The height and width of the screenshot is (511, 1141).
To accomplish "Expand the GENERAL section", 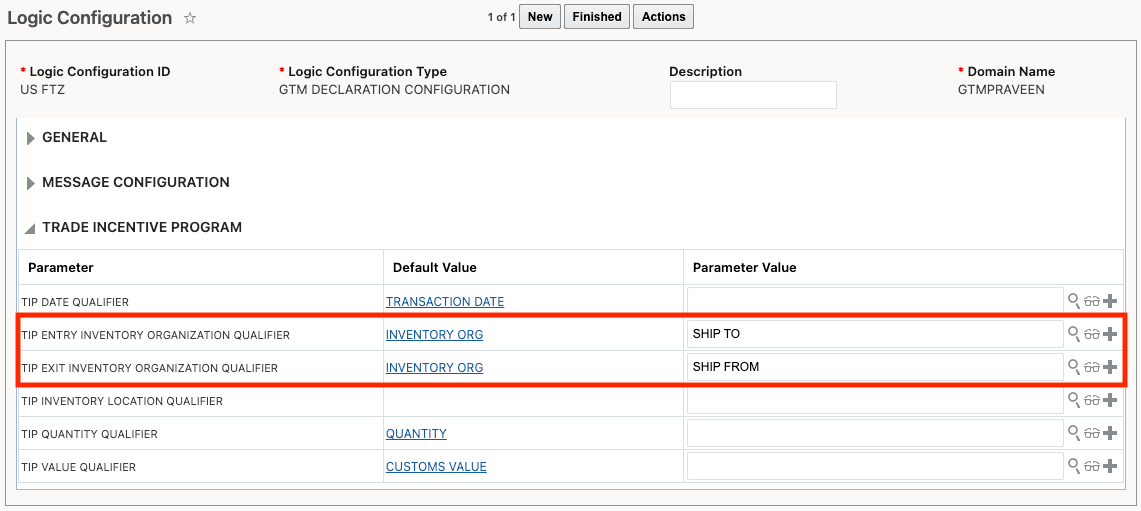I will point(31,138).
